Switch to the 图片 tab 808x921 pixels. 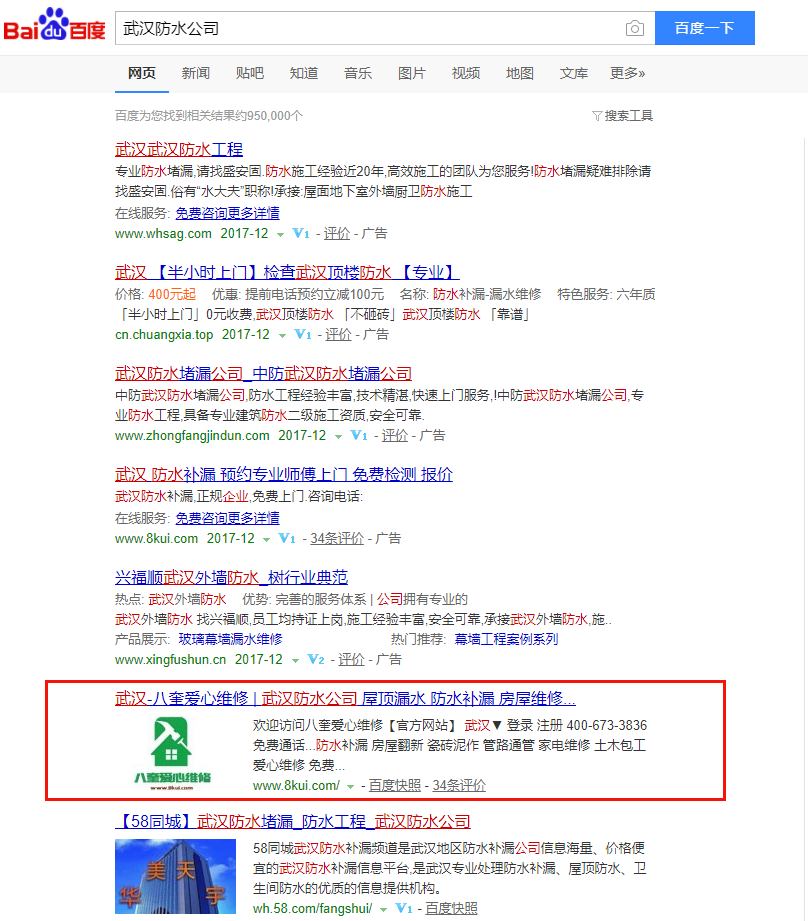click(x=412, y=73)
